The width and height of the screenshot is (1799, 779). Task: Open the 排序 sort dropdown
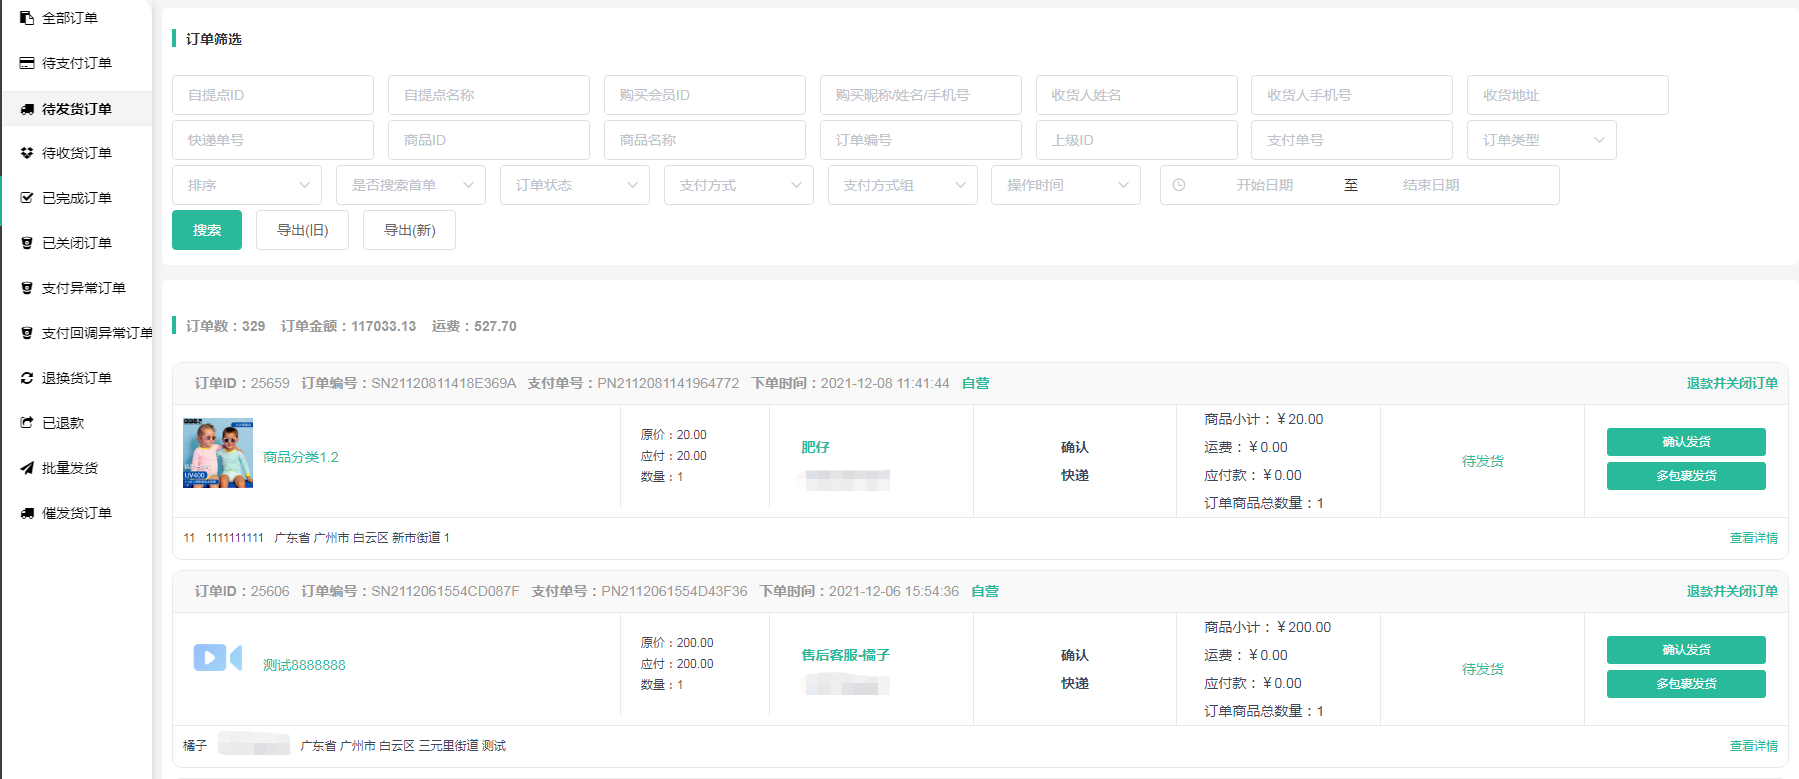247,185
